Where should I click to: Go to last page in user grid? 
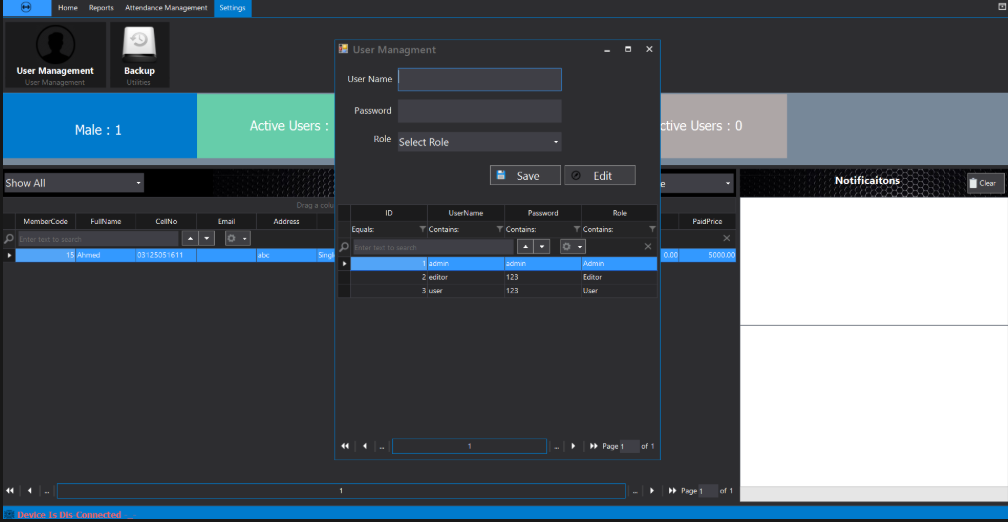[x=594, y=446]
